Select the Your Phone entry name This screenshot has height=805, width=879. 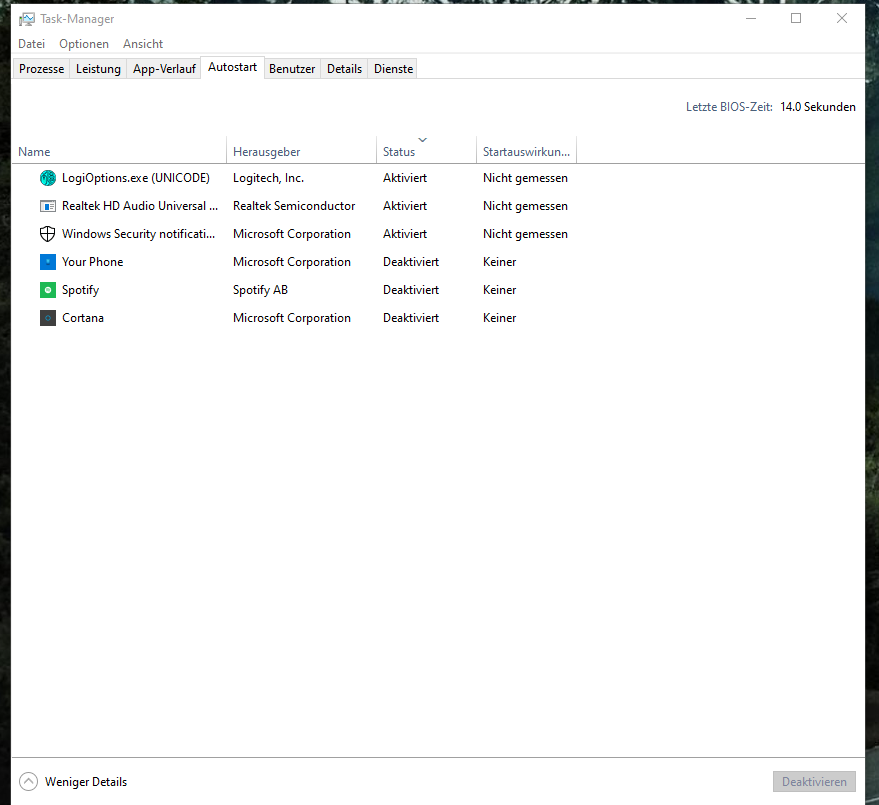click(92, 262)
